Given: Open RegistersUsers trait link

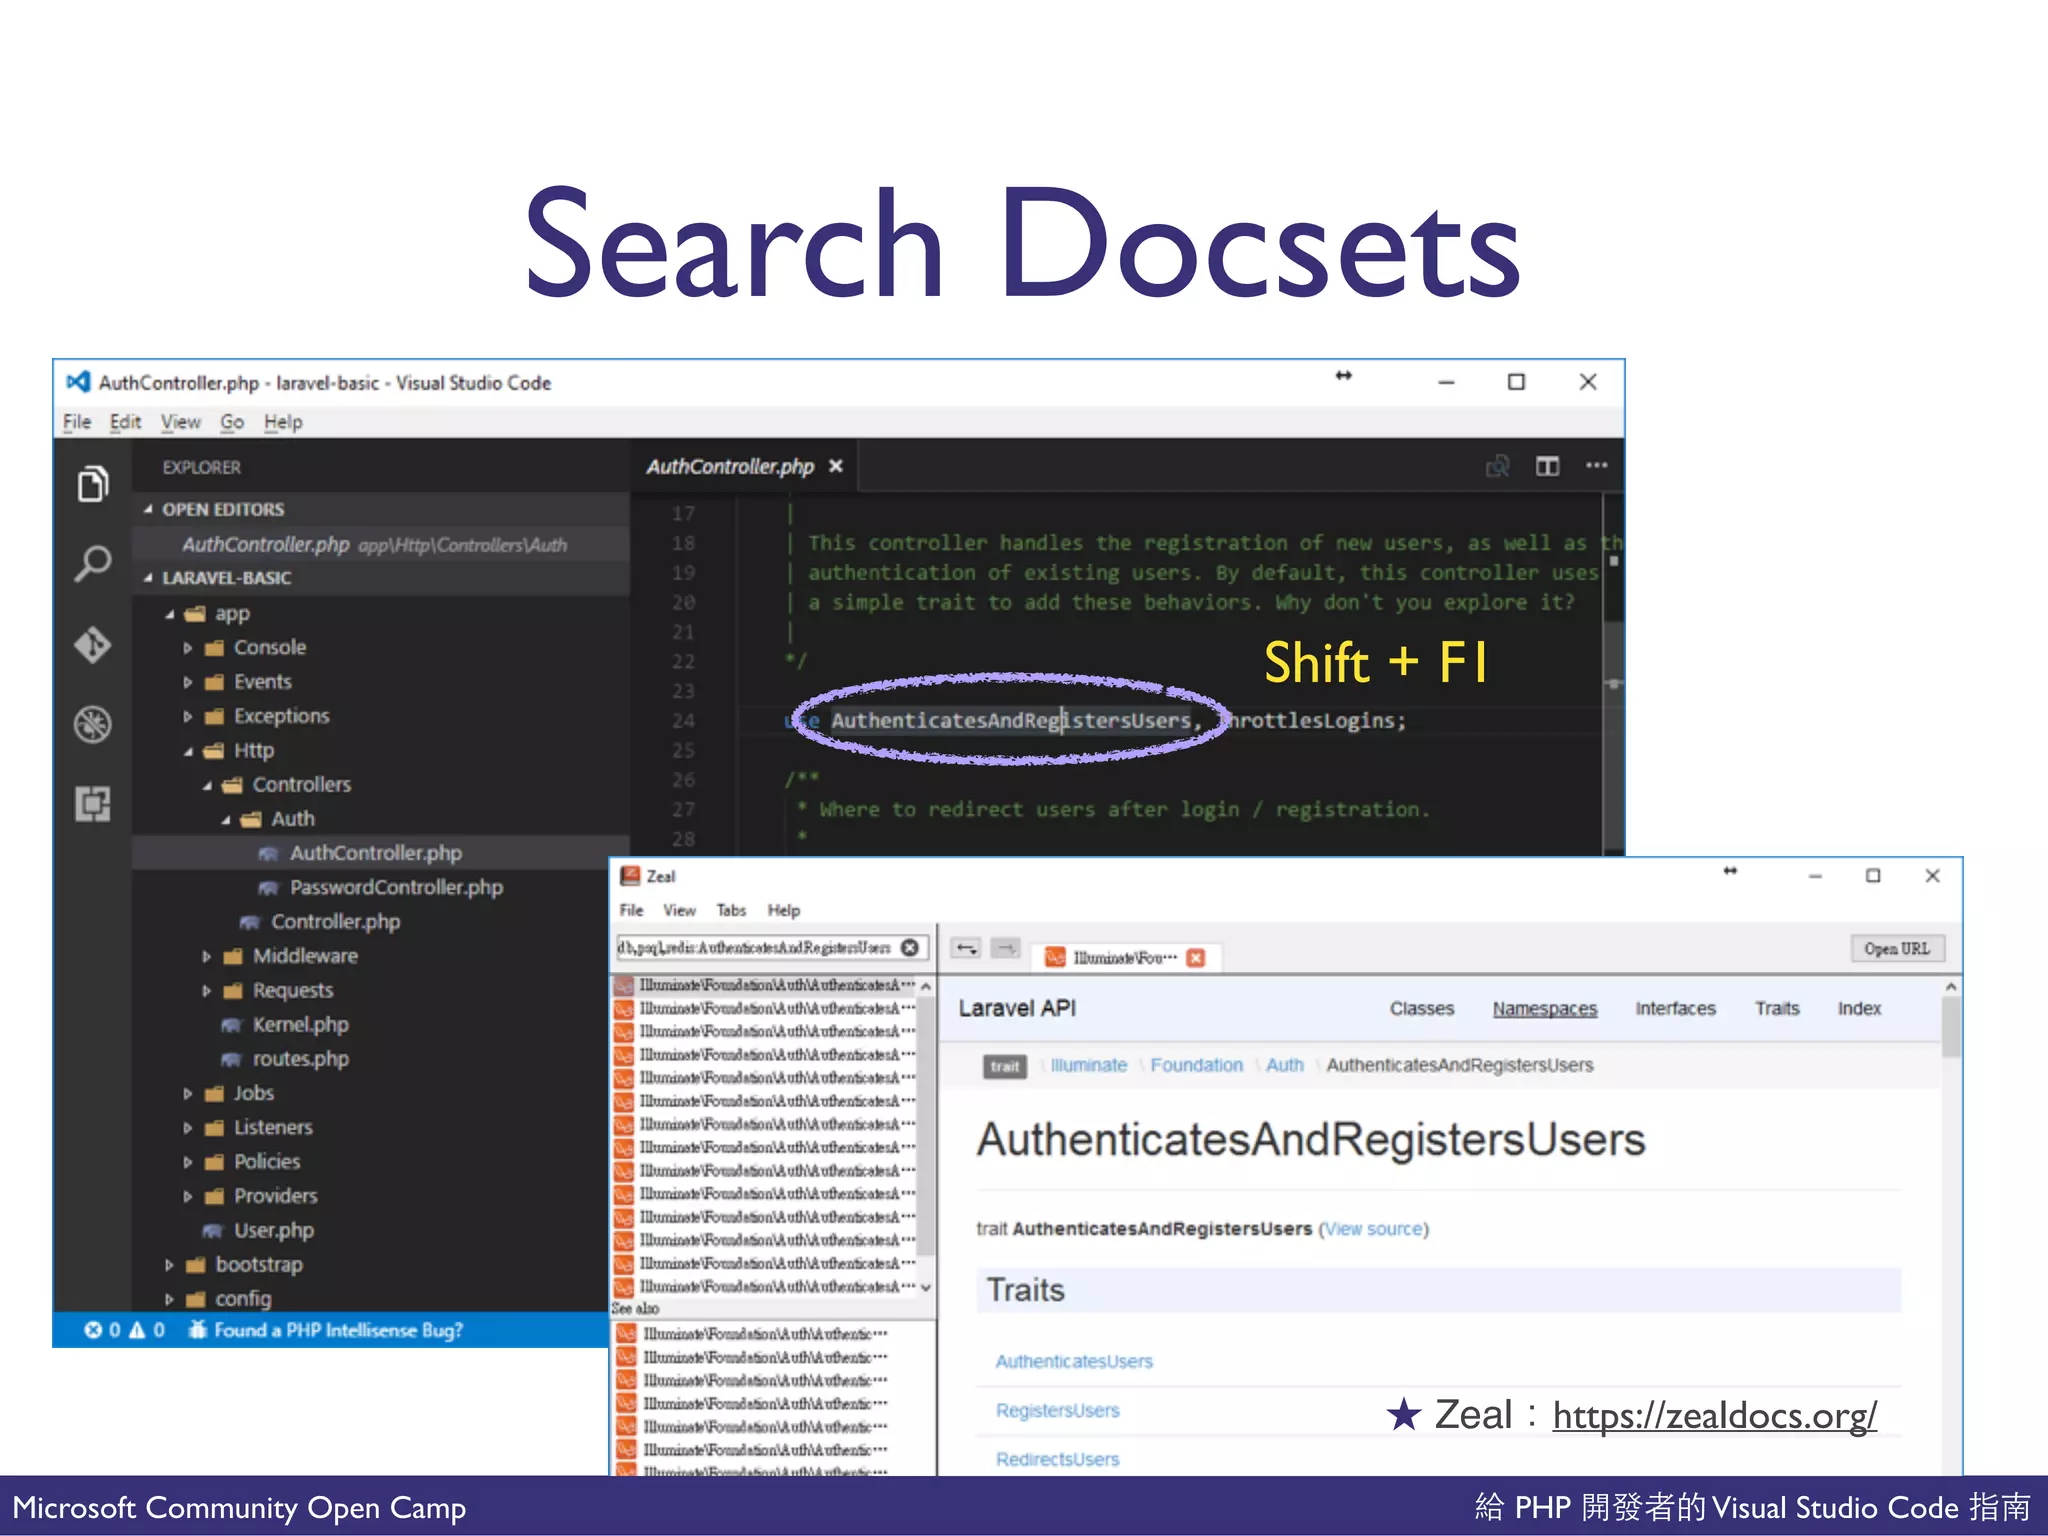Looking at the screenshot, I should click(x=1057, y=1410).
